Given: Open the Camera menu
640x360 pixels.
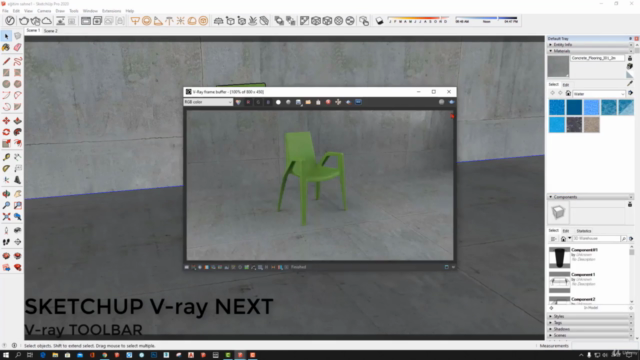Looking at the screenshot, I should [44, 11].
